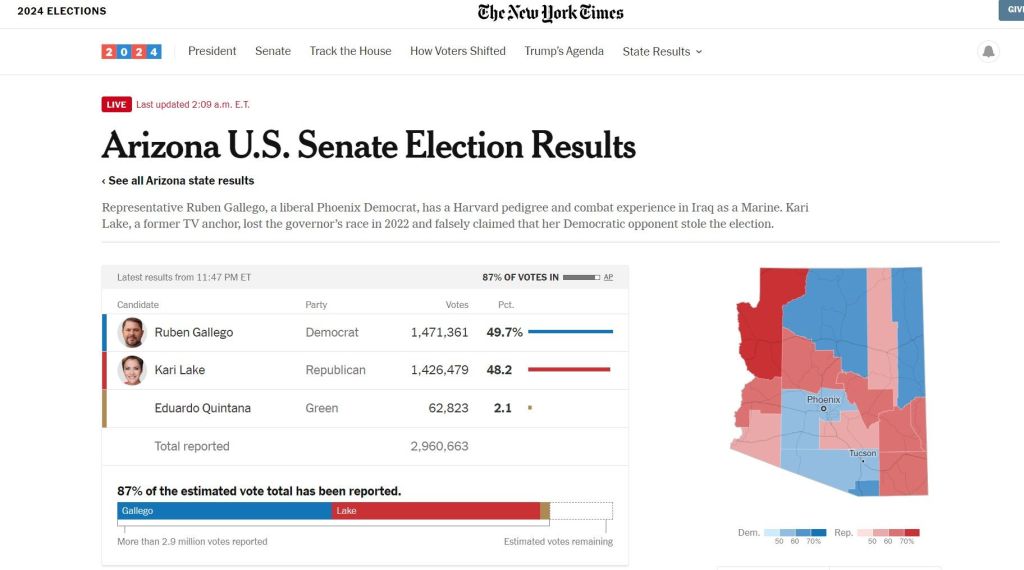Image resolution: width=1024 pixels, height=570 pixels.
Task: Click the 2024 ELECTIONS header link
Action: tap(62, 12)
